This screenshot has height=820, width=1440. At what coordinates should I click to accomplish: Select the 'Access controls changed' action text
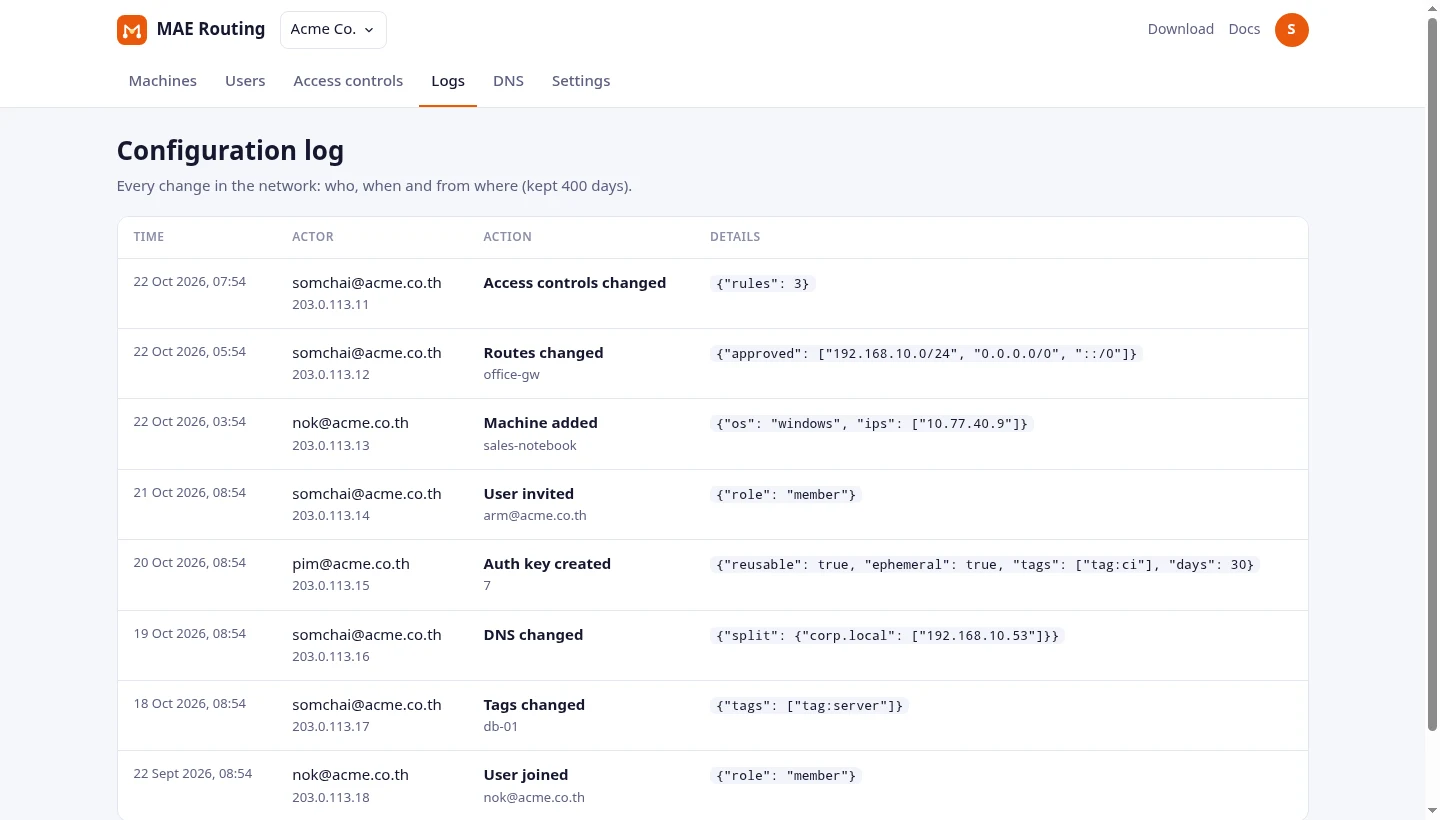click(575, 283)
